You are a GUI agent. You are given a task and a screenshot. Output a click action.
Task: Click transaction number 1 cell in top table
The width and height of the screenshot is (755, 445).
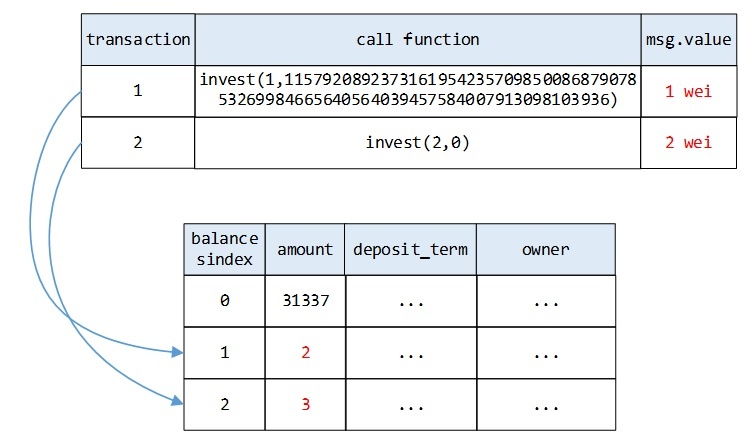[138, 91]
